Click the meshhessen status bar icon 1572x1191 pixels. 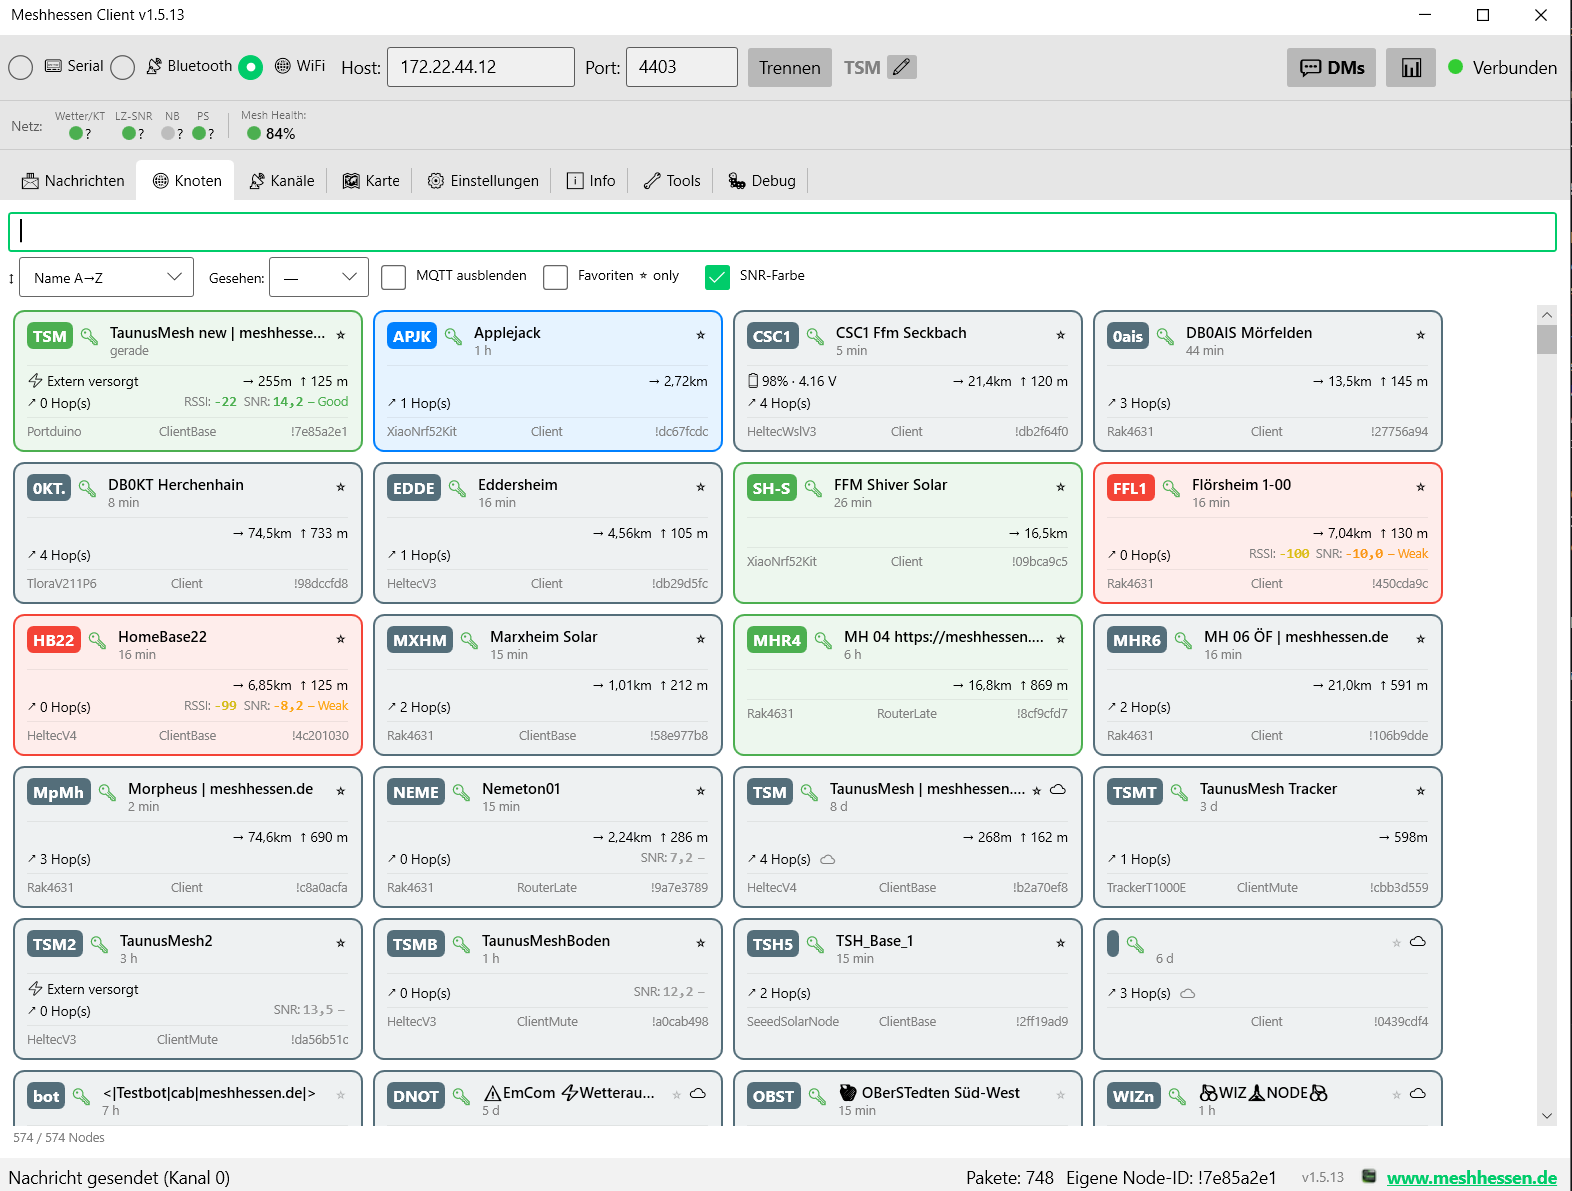coord(1369,1176)
